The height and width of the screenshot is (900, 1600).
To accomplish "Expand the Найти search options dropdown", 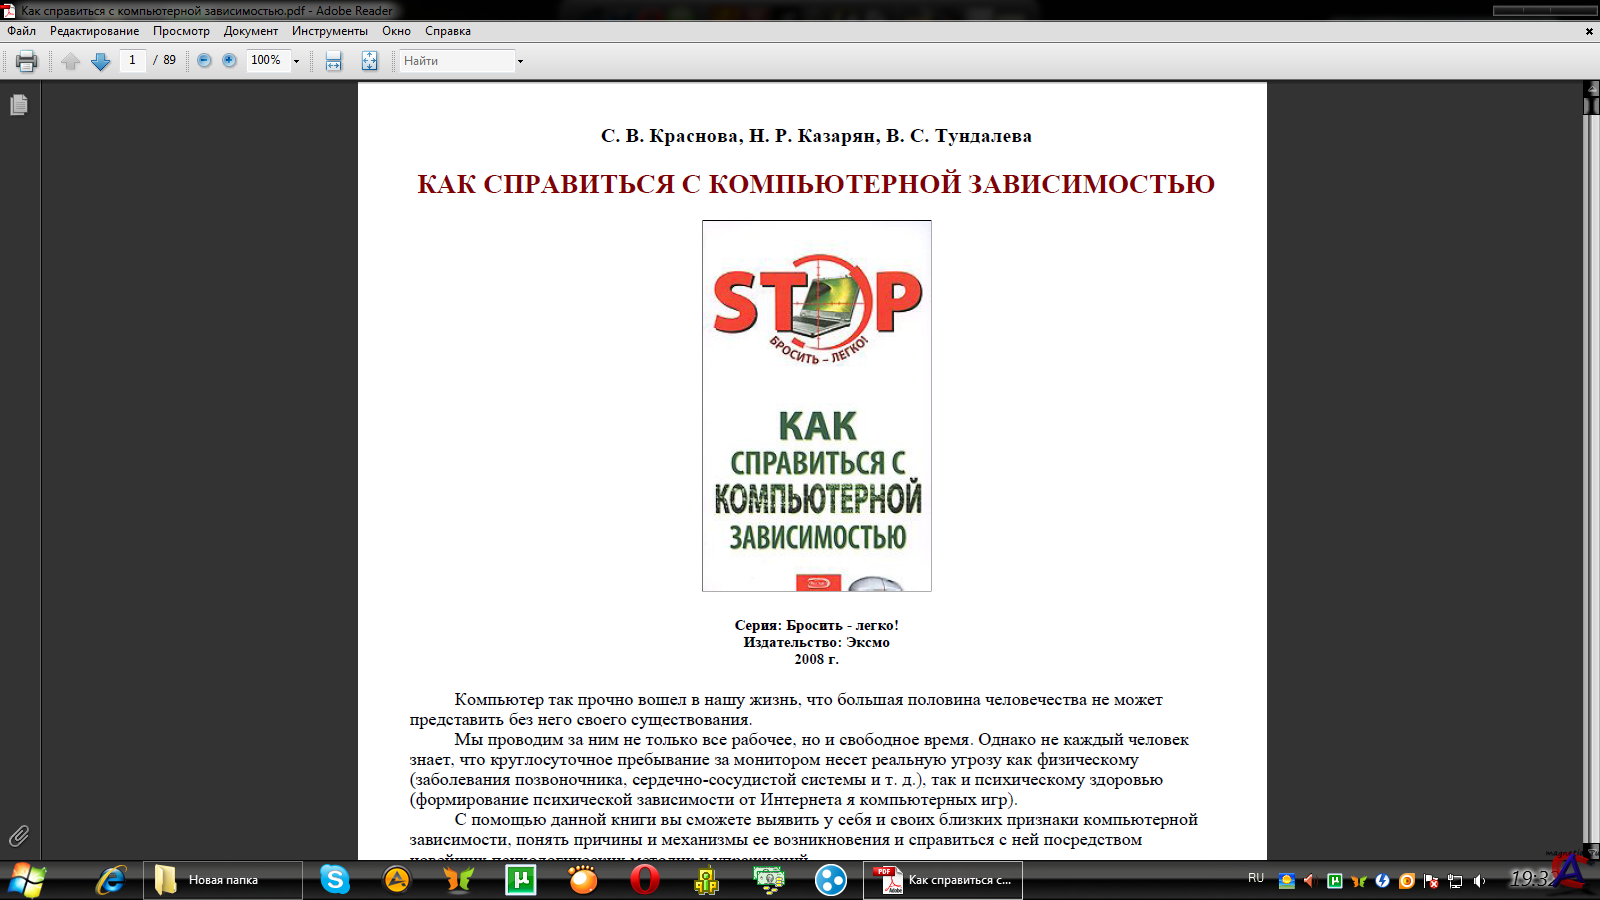I will click(x=520, y=62).
